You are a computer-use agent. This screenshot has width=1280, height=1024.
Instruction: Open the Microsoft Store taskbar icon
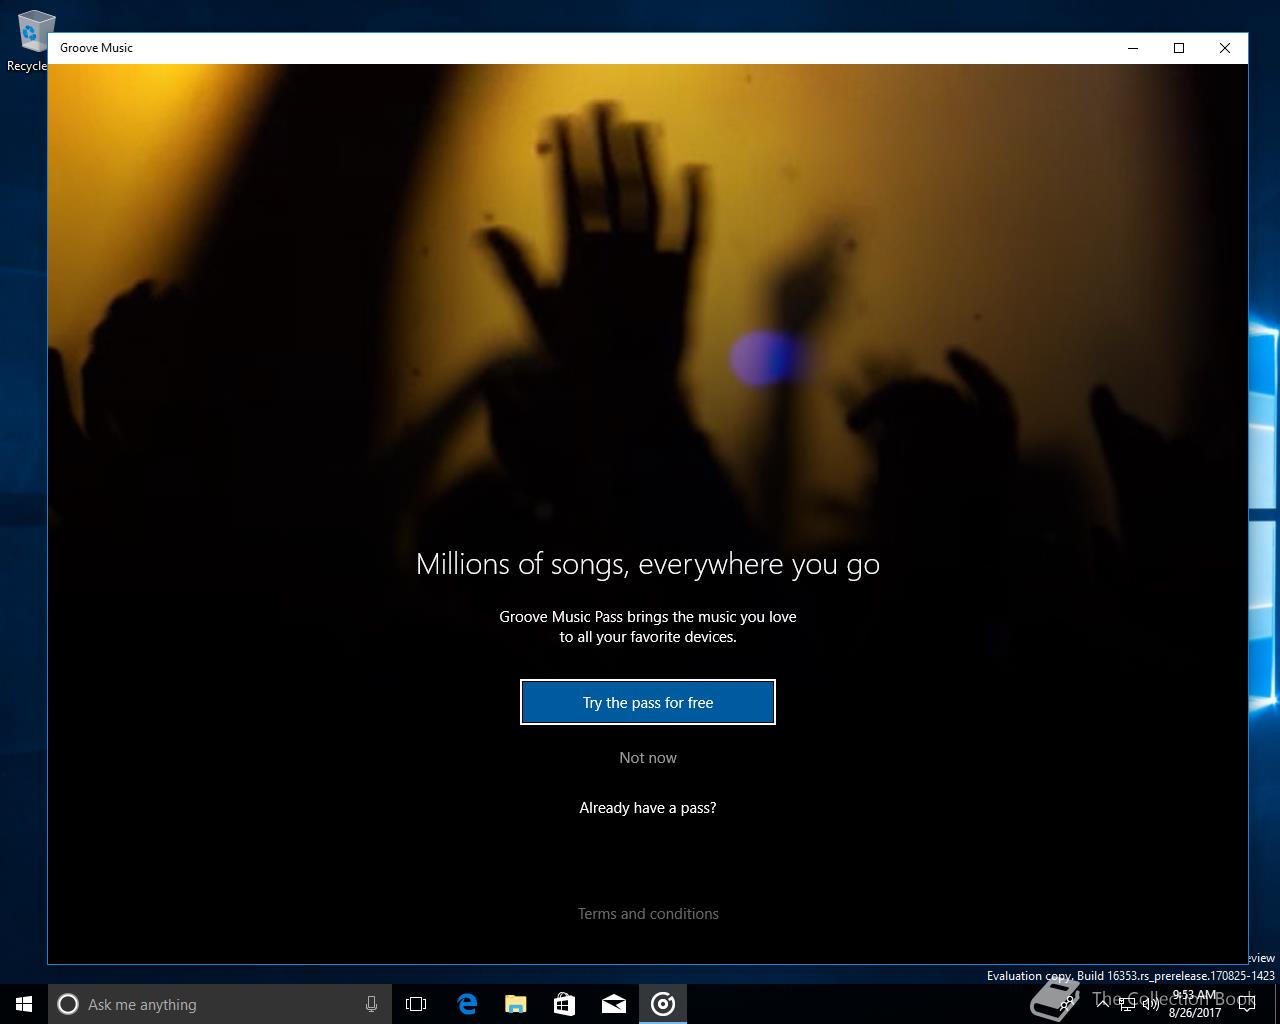[565, 1004]
